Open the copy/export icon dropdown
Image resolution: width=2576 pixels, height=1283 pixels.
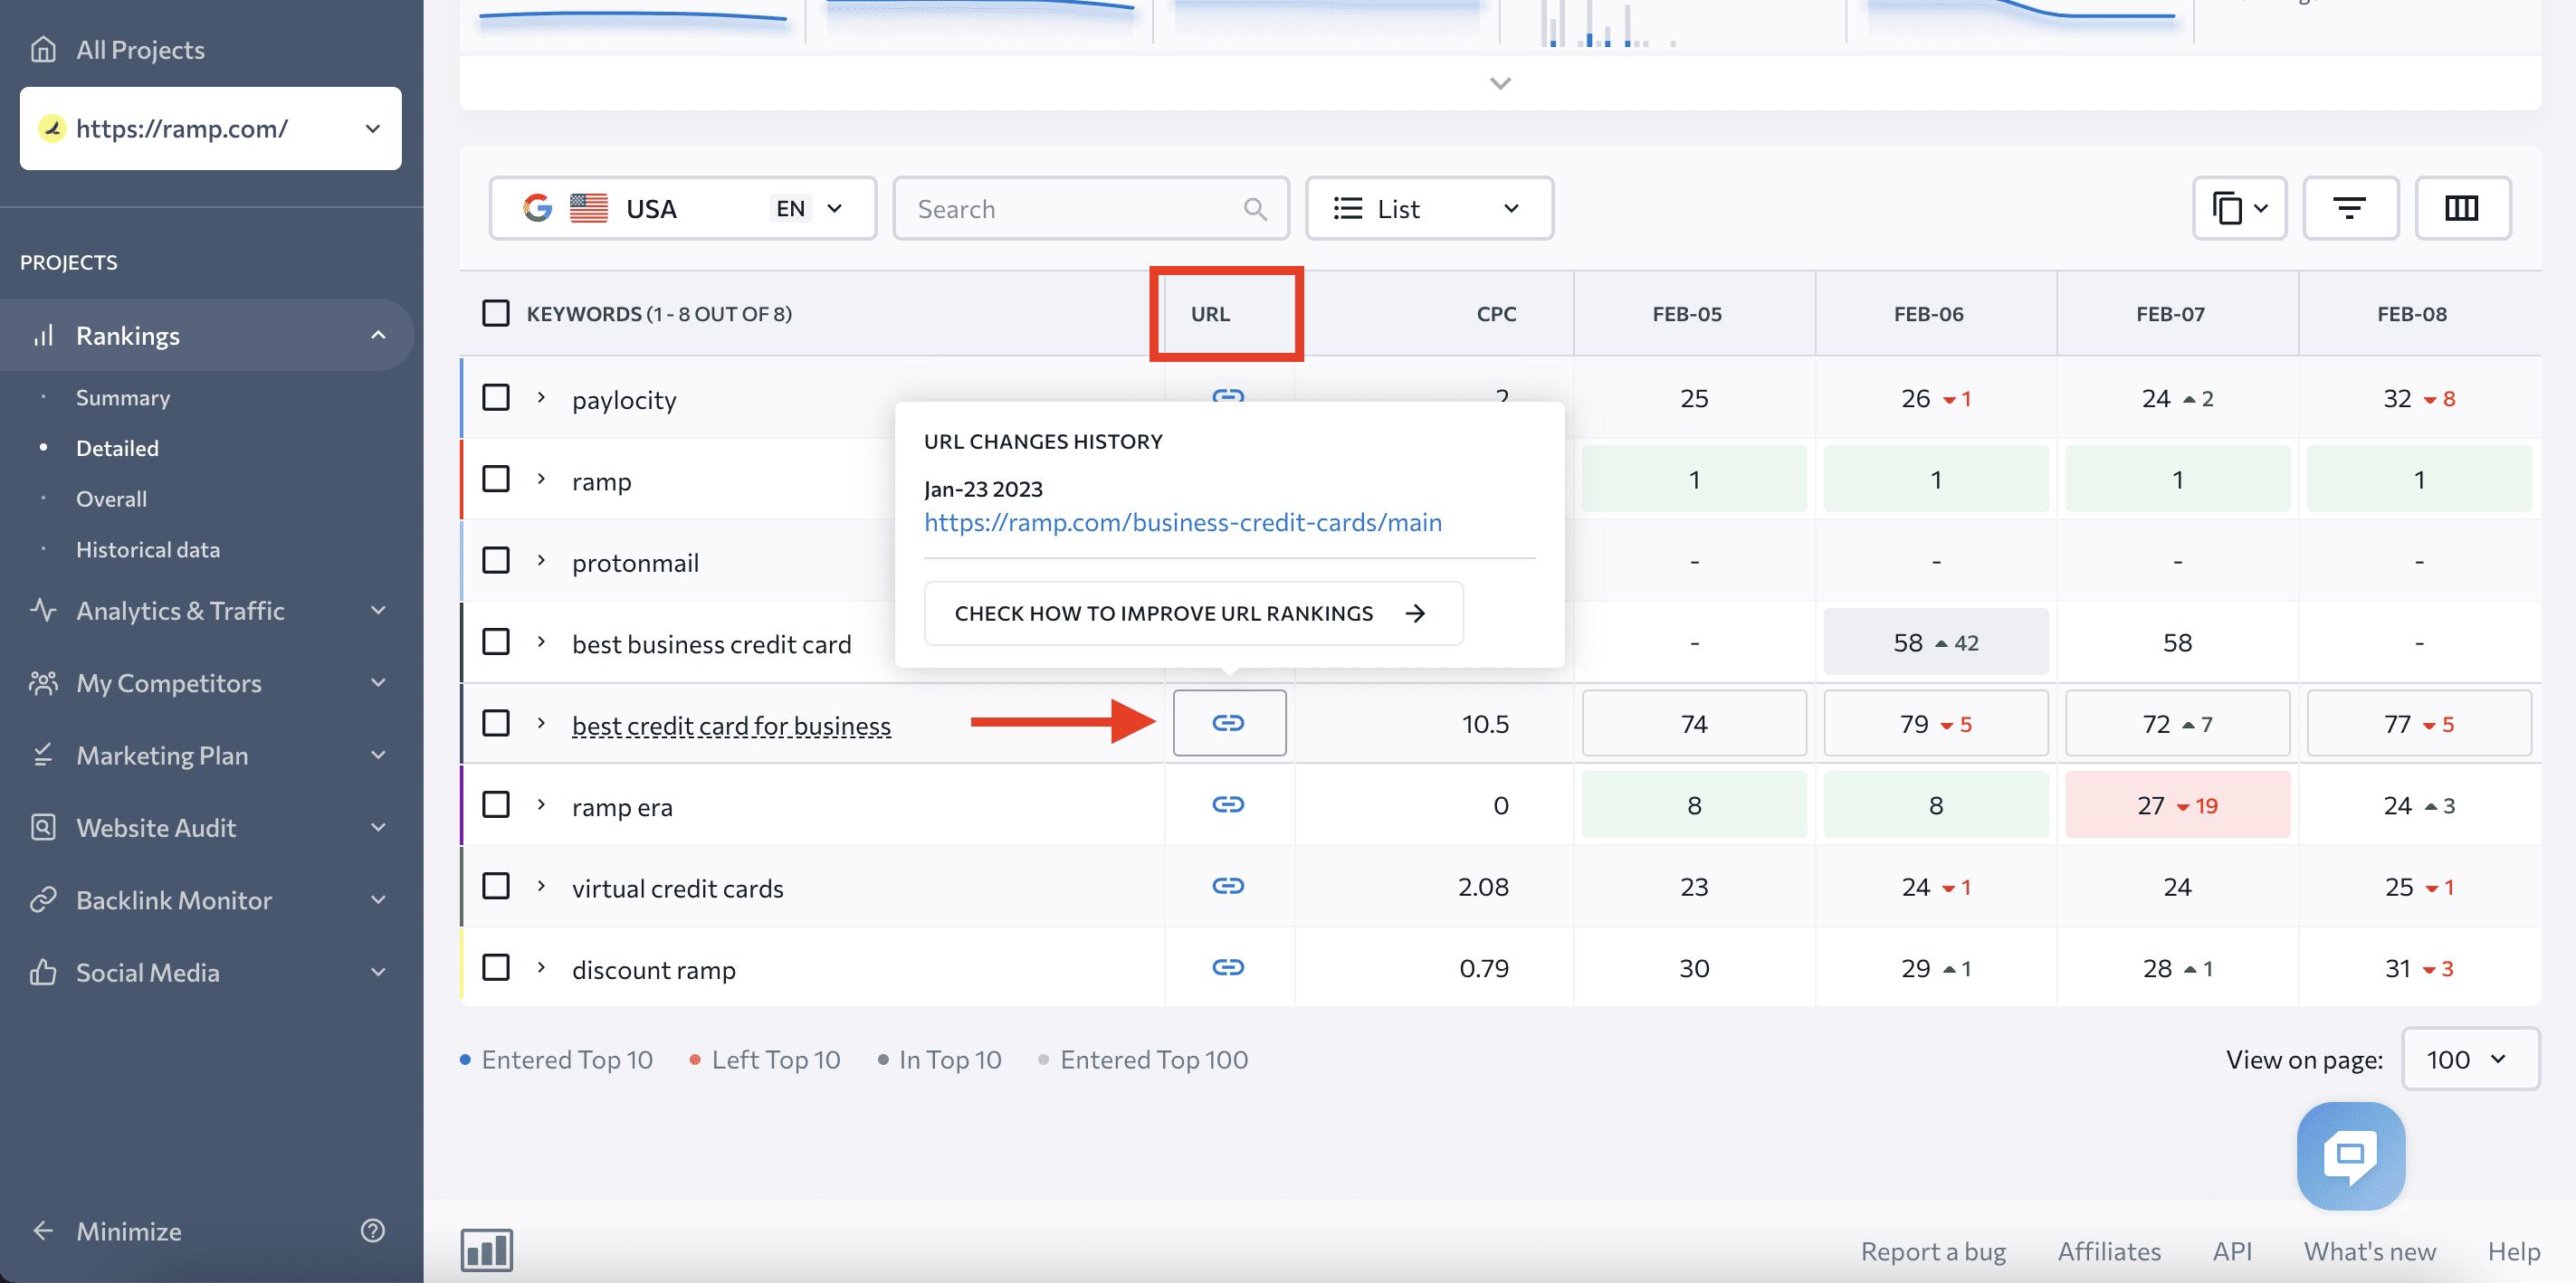click(x=2240, y=208)
